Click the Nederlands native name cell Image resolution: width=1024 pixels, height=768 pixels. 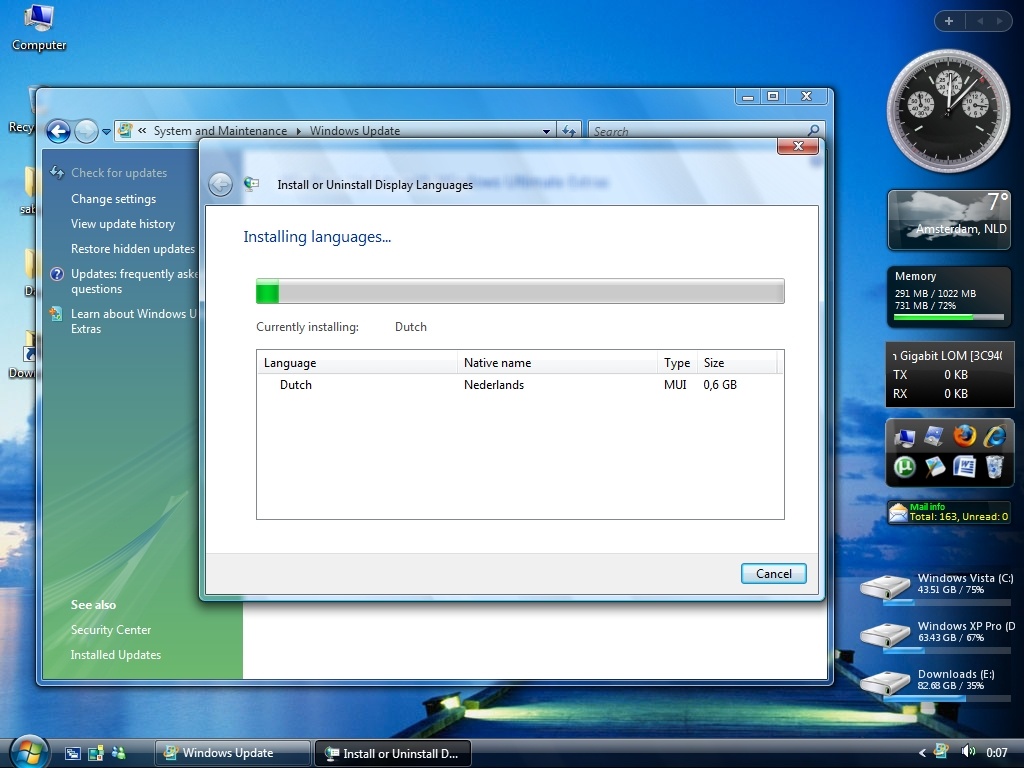pos(494,385)
